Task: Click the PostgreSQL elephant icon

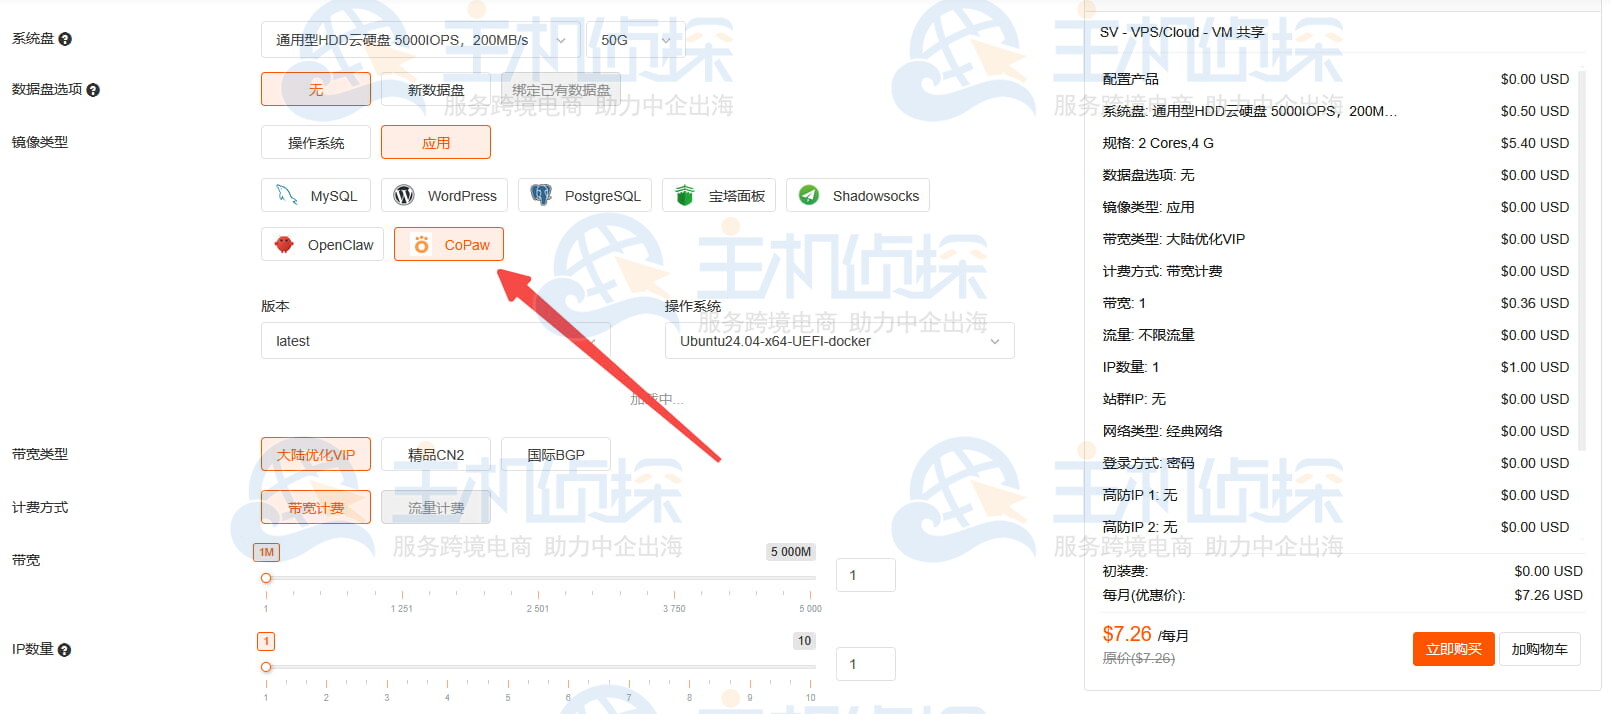Action: 541,195
